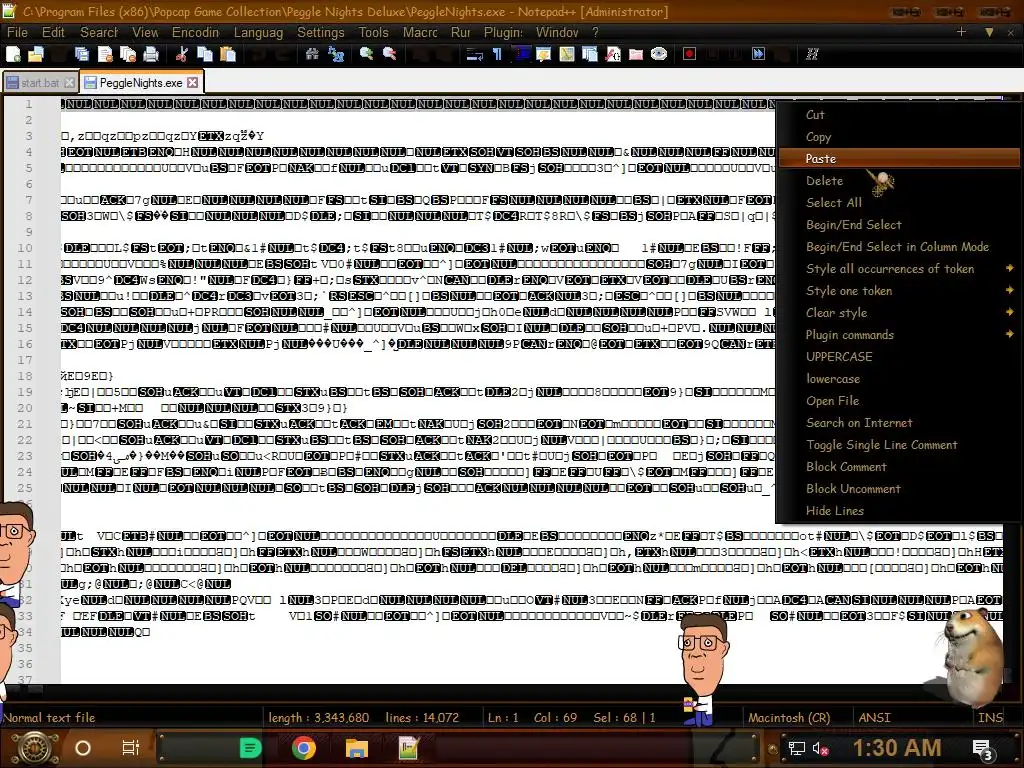Click the Print toolbar icon

(151, 54)
